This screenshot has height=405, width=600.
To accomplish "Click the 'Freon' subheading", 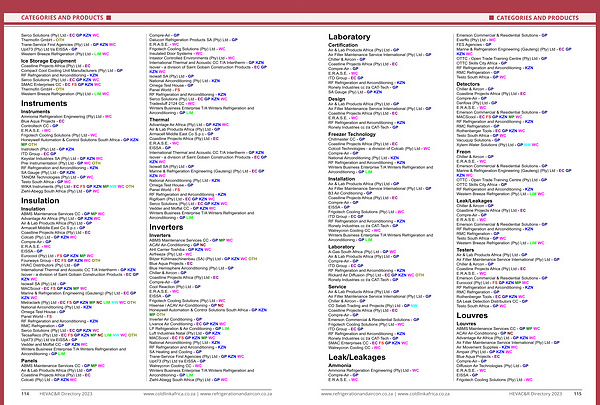I will (x=463, y=152).
